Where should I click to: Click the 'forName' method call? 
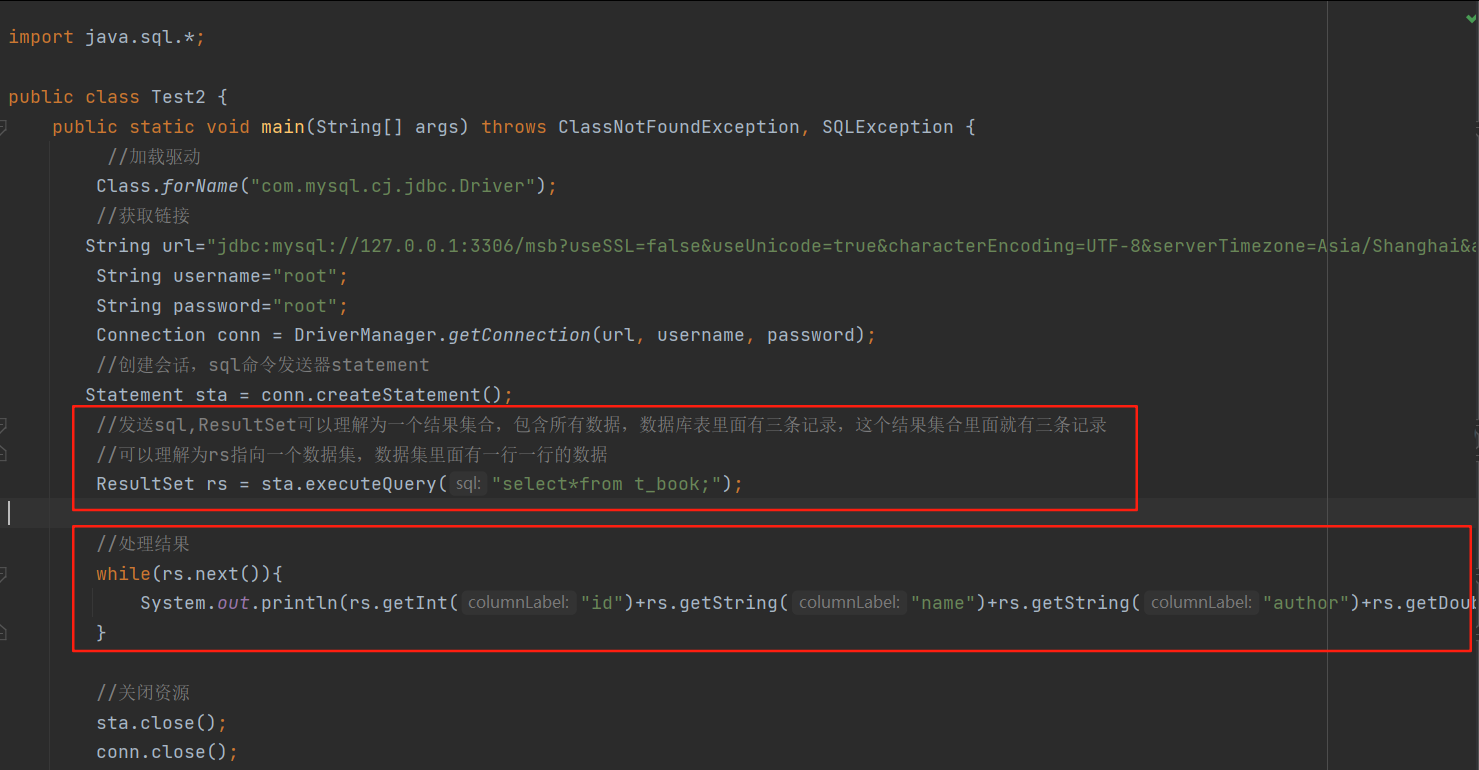point(201,186)
